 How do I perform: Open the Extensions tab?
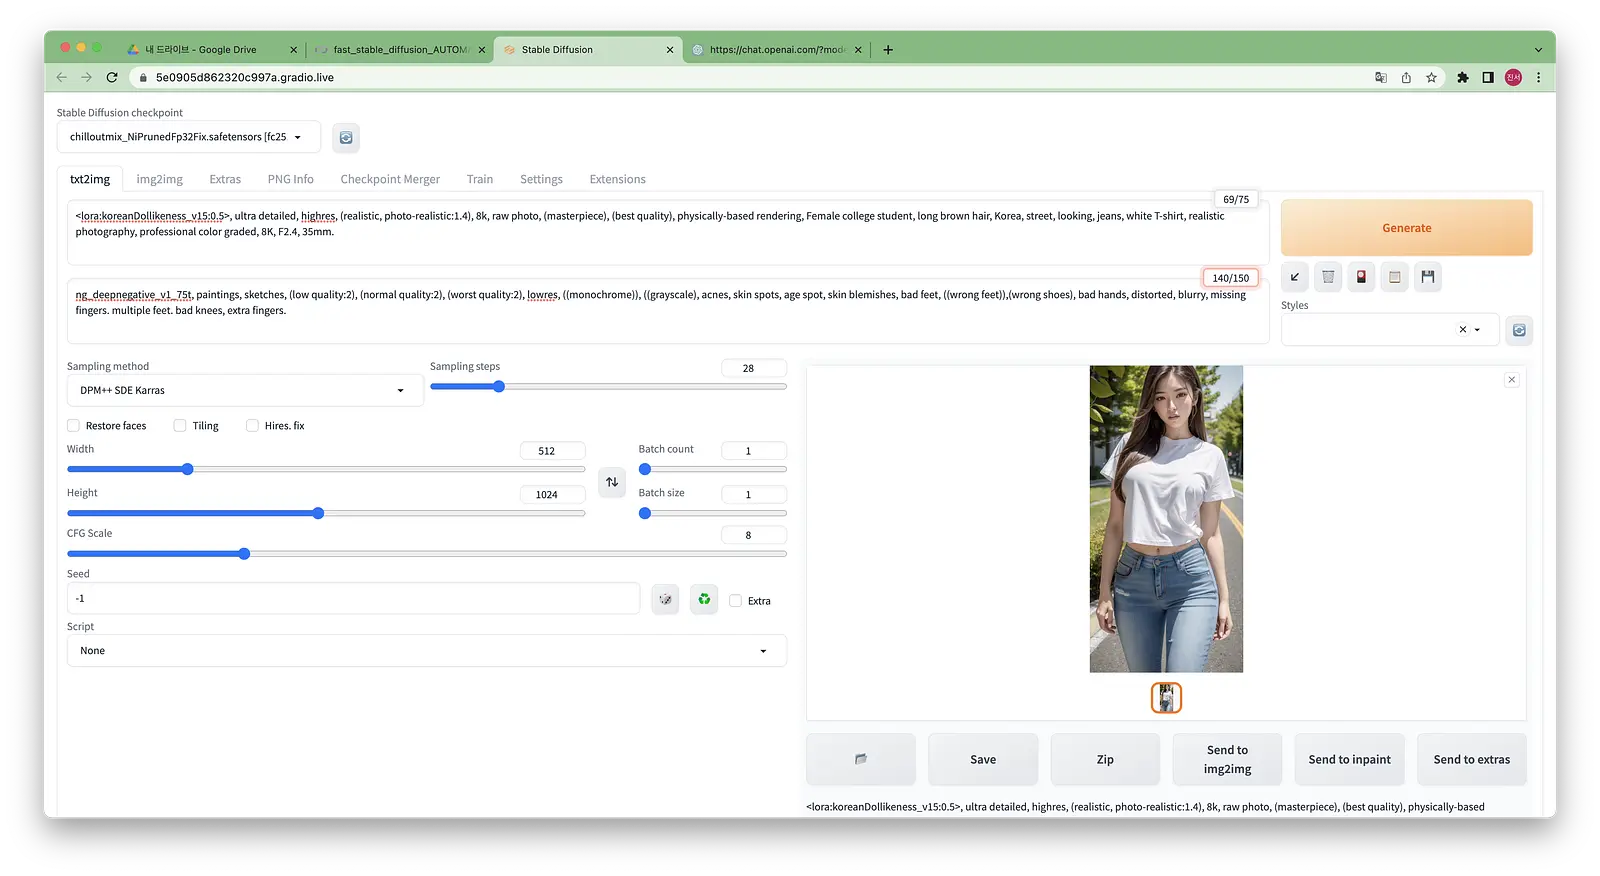[x=617, y=179]
